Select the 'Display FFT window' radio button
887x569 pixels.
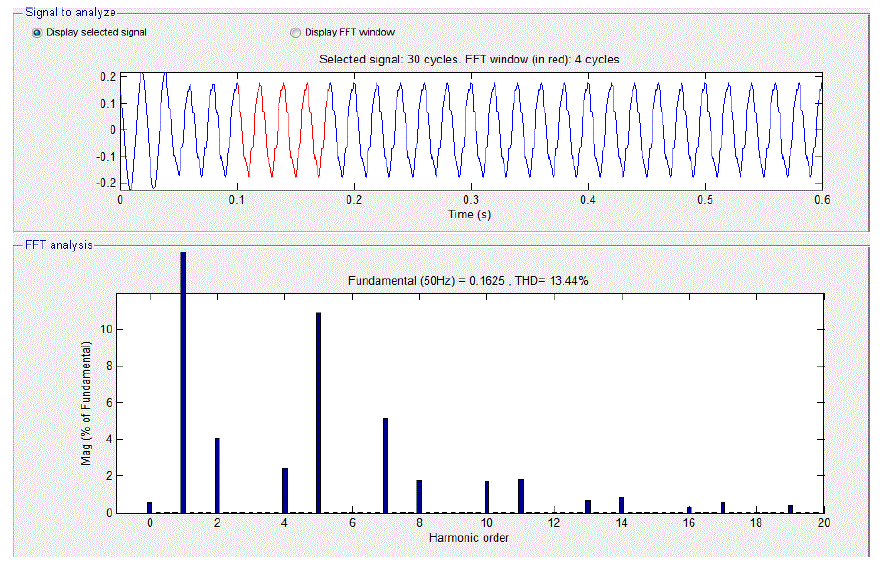pyautogui.click(x=295, y=32)
